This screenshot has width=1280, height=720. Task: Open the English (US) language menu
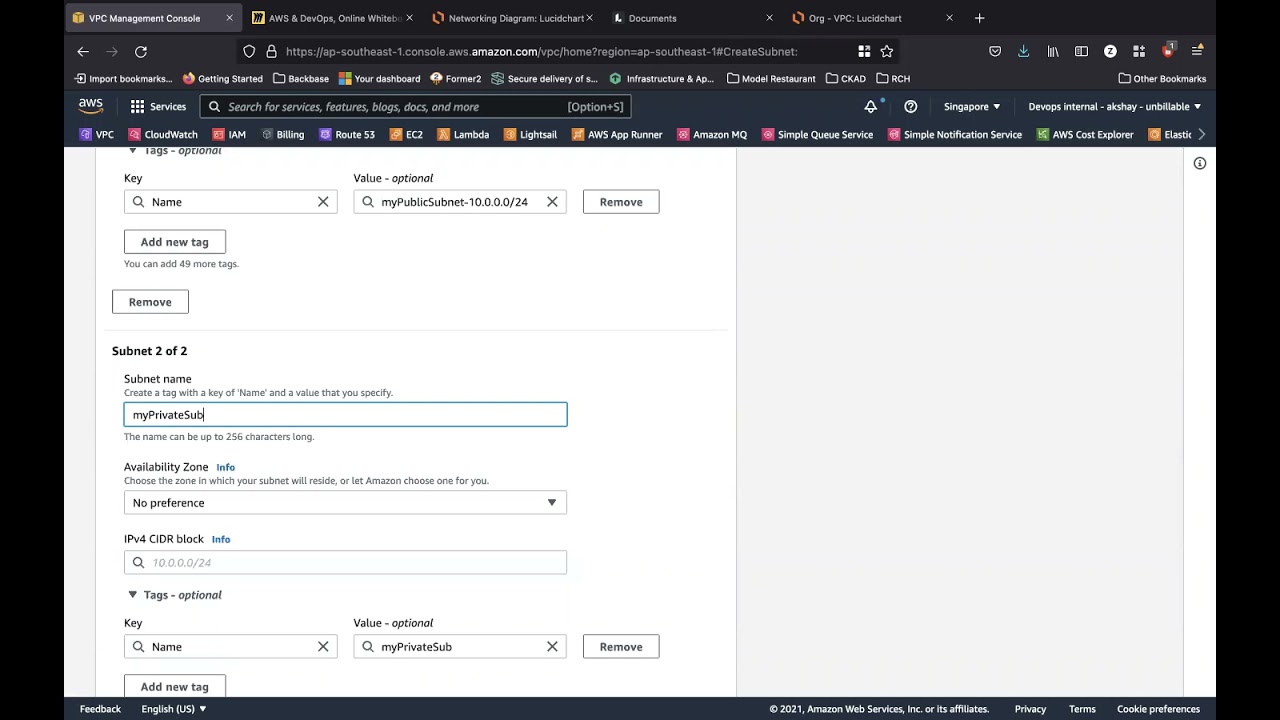click(x=174, y=709)
